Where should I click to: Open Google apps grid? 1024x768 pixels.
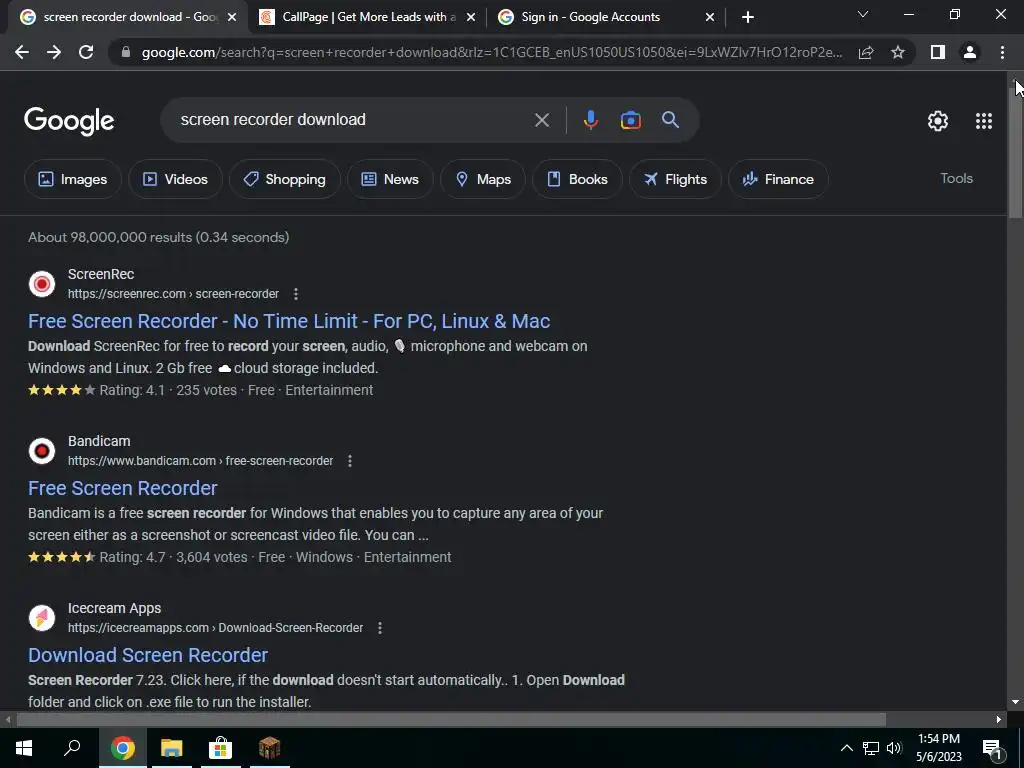984,121
